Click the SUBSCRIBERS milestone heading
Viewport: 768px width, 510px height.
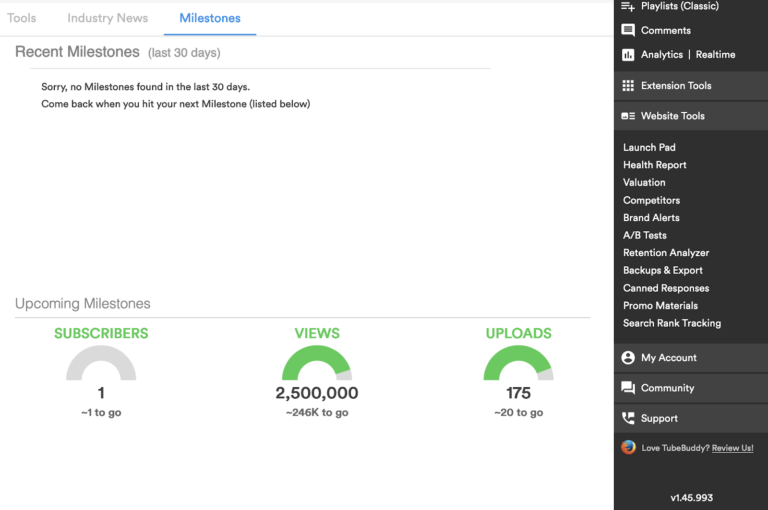tap(101, 333)
